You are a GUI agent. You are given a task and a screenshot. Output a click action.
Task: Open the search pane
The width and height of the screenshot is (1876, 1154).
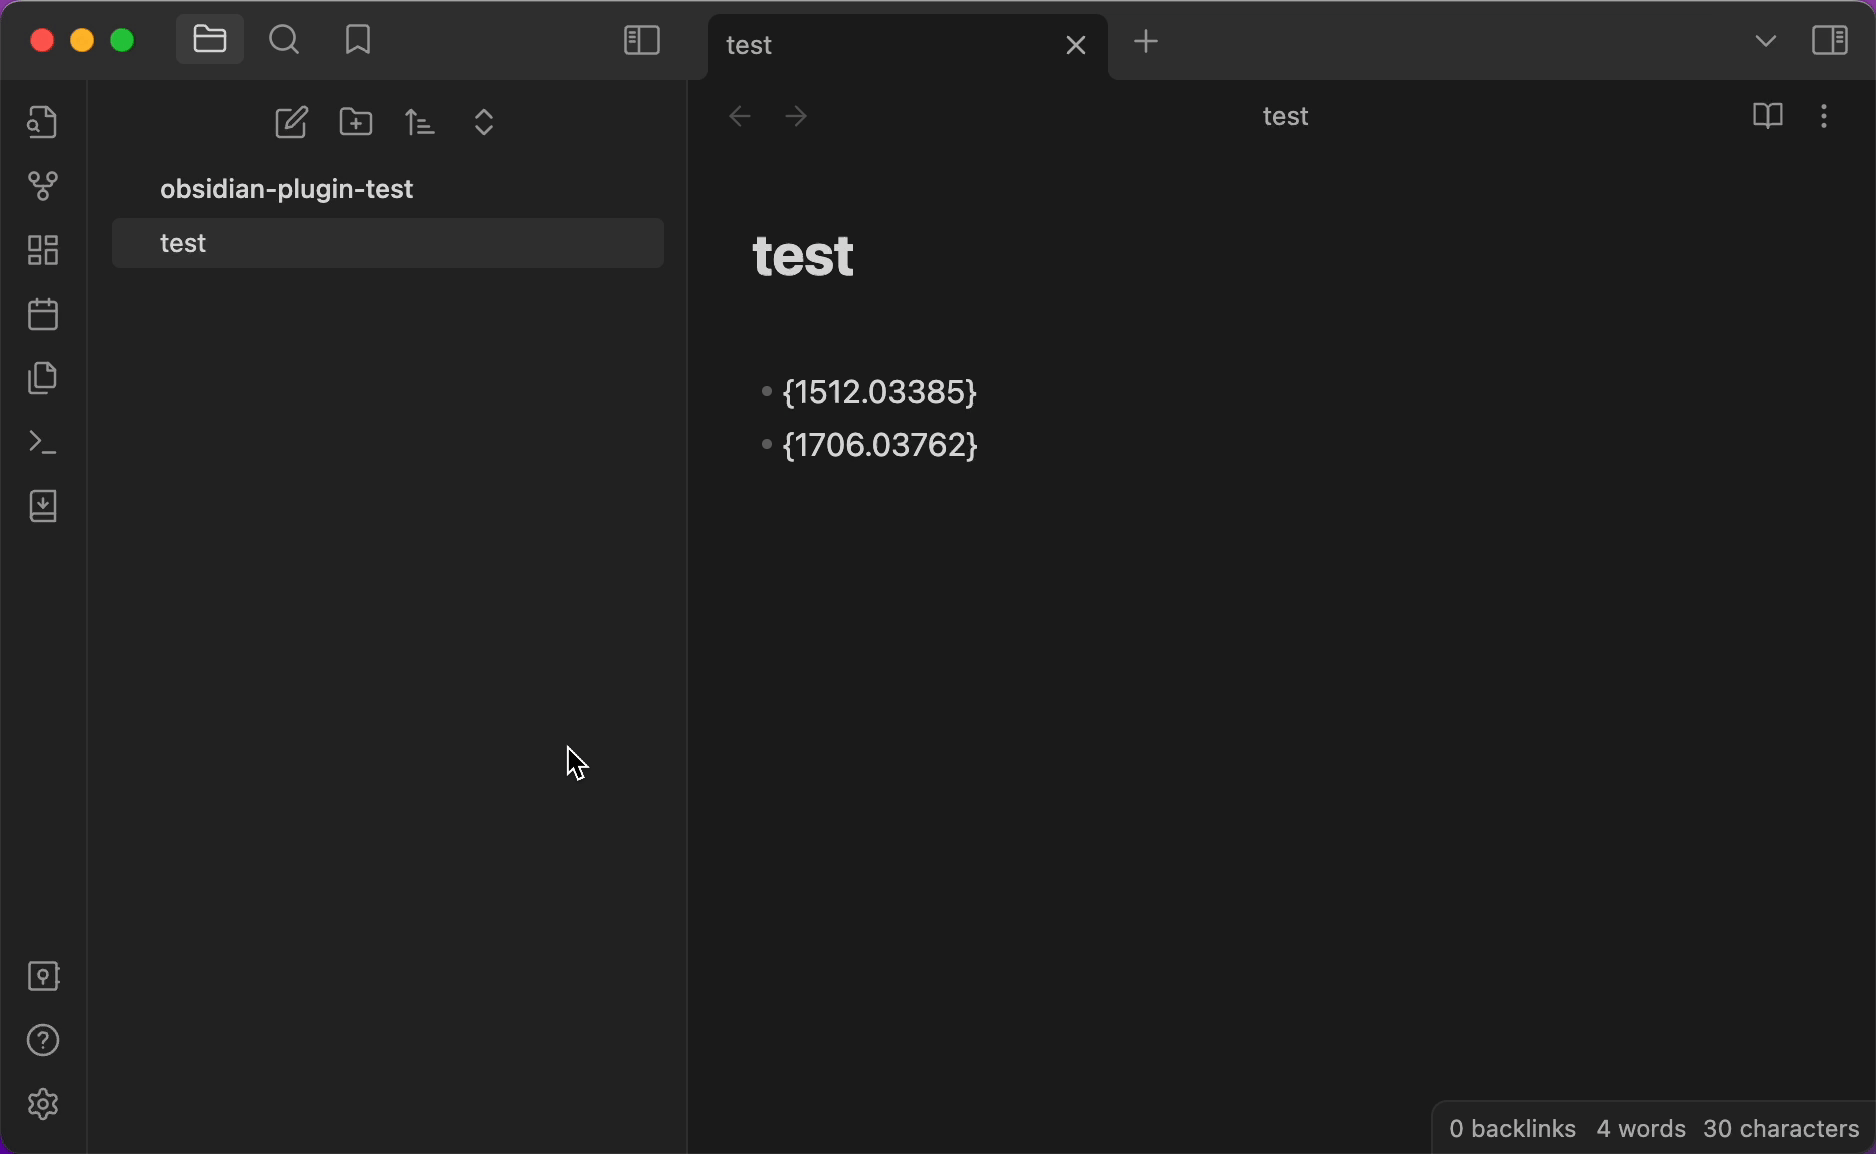pyautogui.click(x=284, y=40)
